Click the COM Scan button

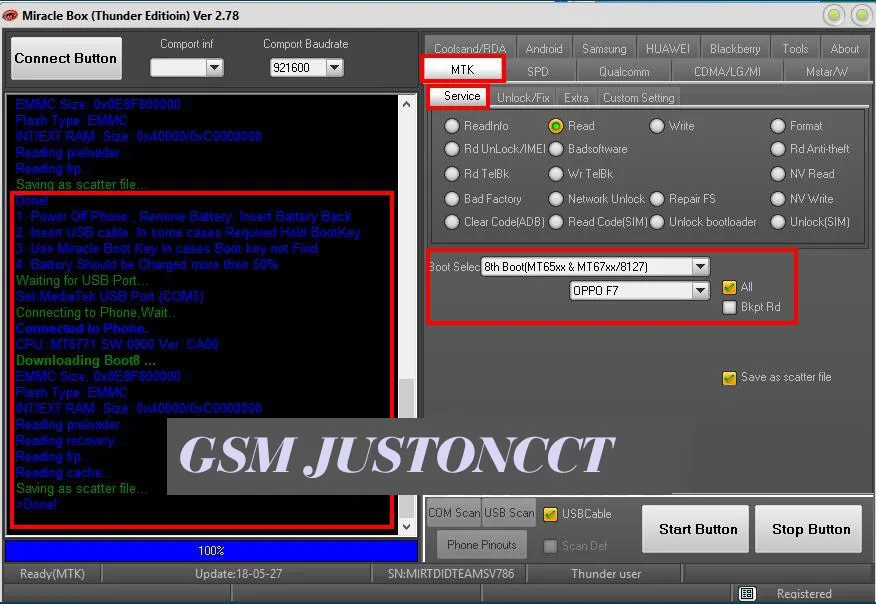[454, 512]
